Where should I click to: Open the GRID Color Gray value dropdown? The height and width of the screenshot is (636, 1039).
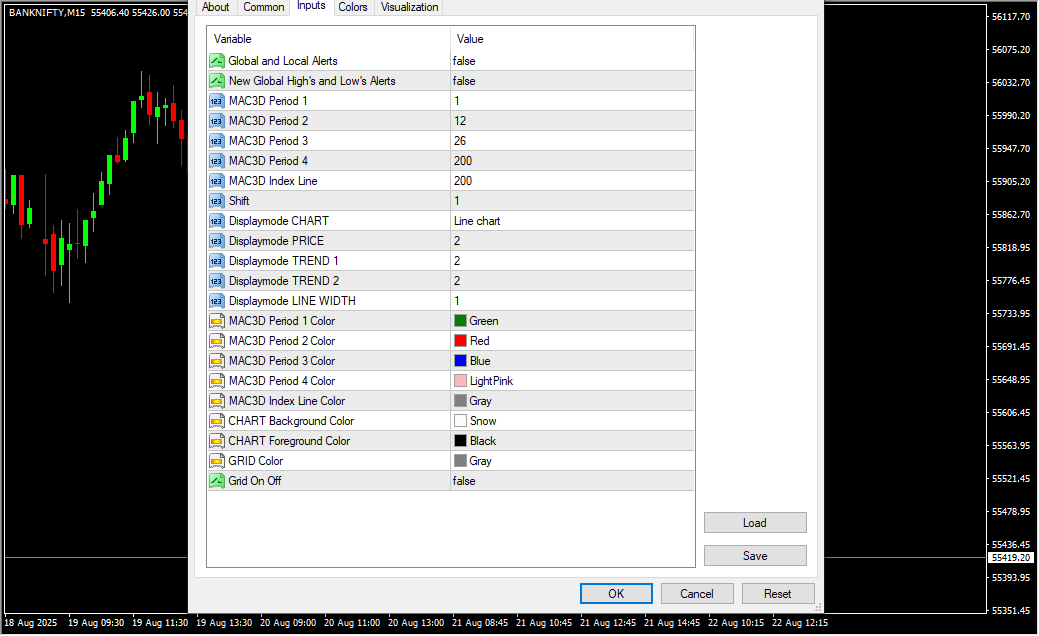(x=570, y=461)
